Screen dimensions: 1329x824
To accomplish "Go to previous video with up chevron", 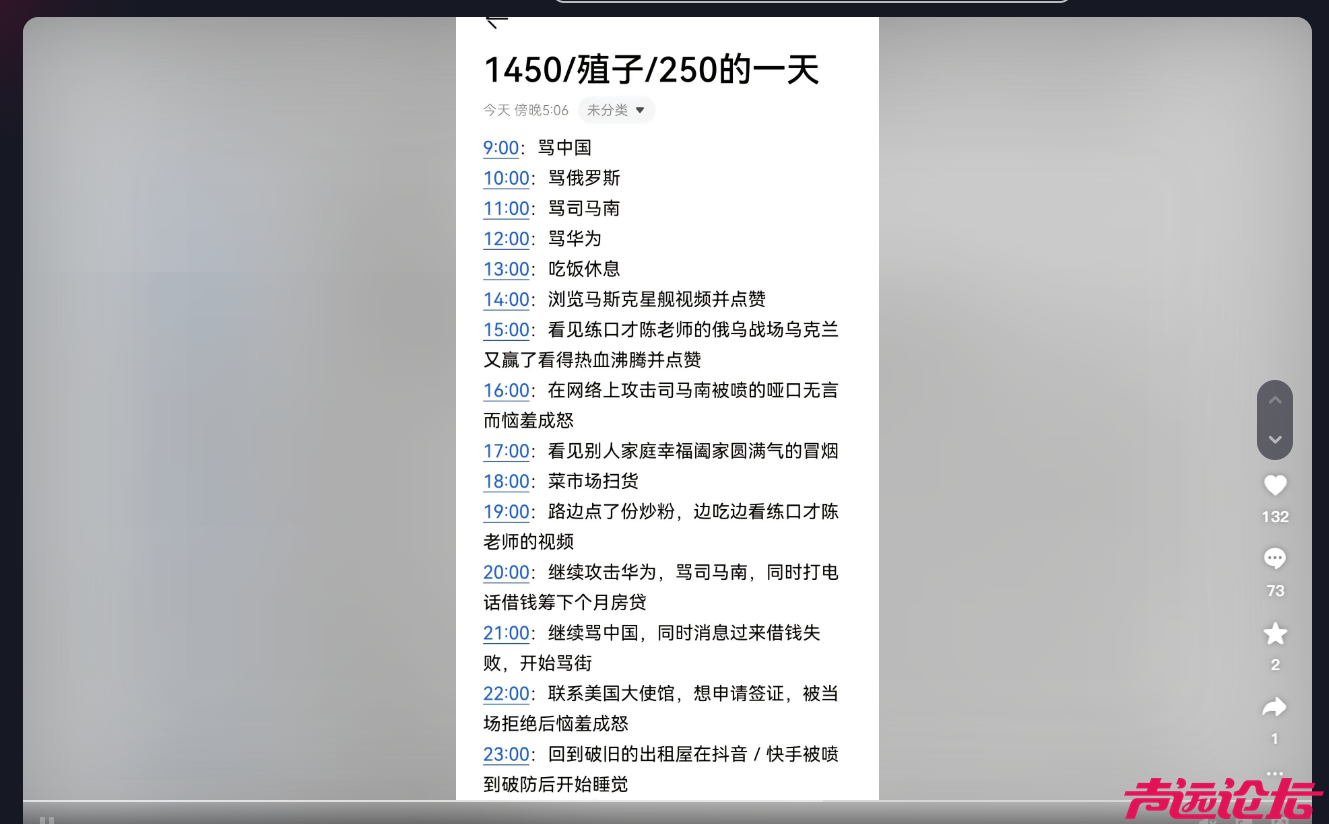I will click(x=1275, y=400).
